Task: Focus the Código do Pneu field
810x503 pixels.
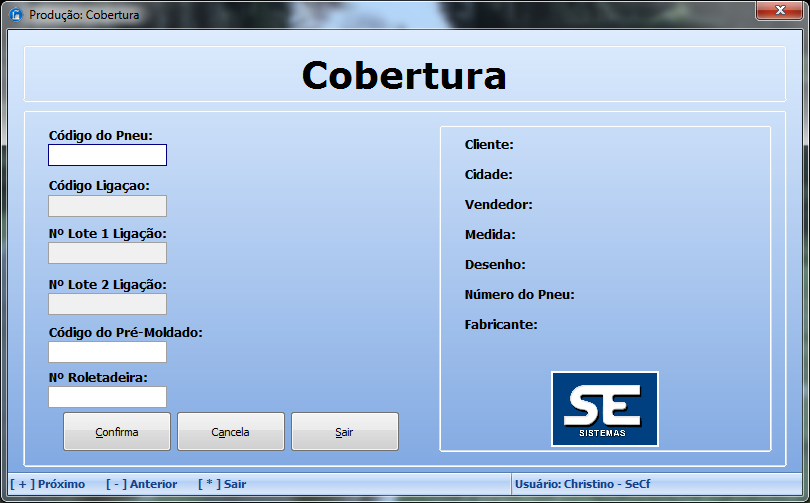Action: [107, 155]
